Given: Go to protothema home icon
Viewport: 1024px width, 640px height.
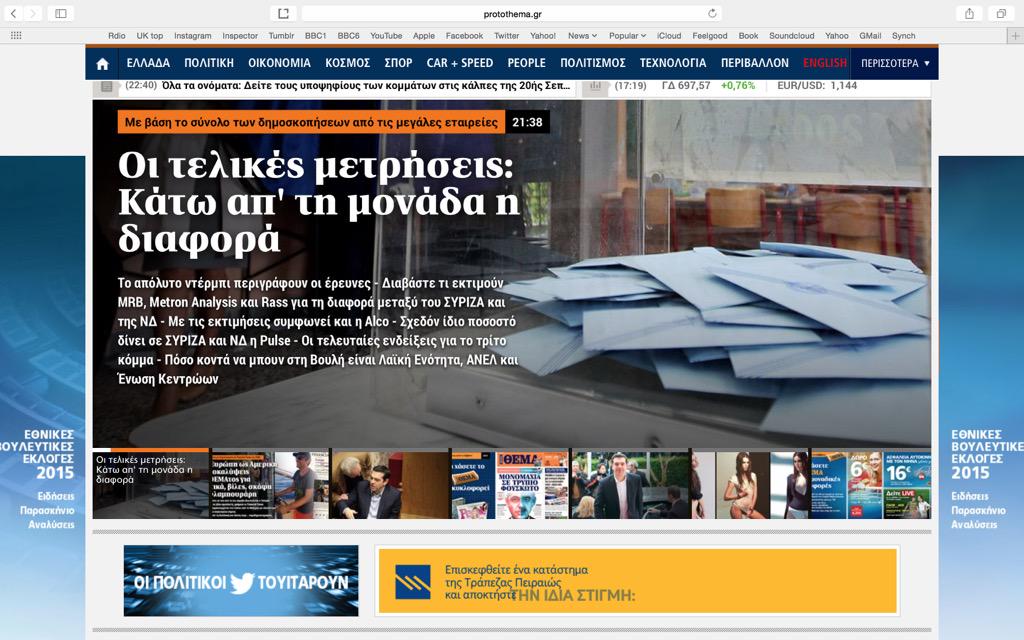Looking at the screenshot, I should 103,63.
